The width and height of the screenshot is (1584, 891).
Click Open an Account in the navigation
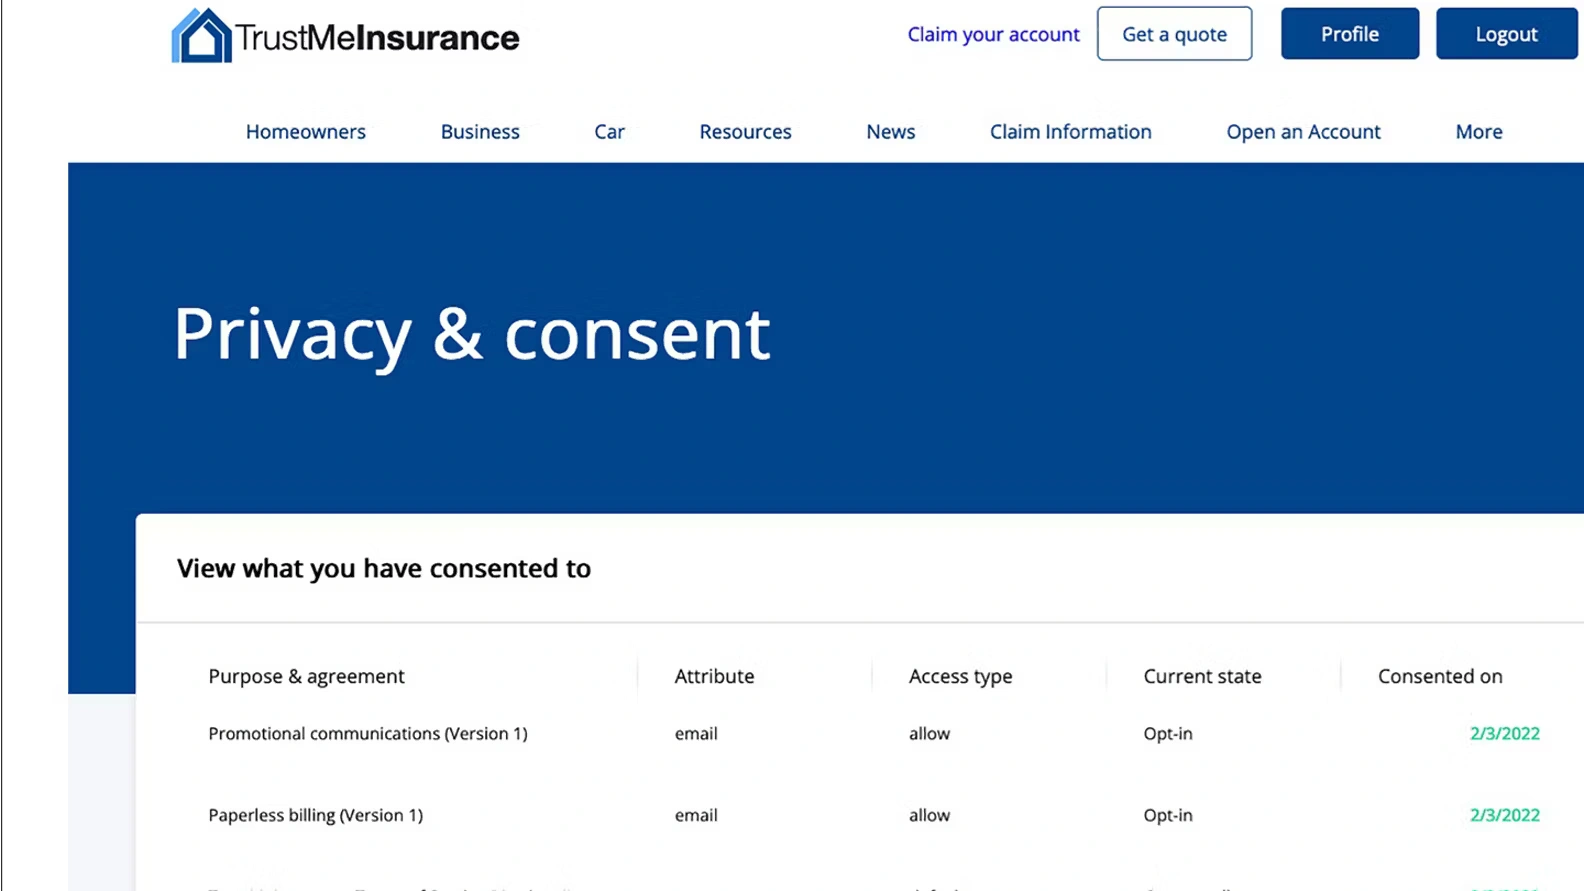tap(1303, 132)
